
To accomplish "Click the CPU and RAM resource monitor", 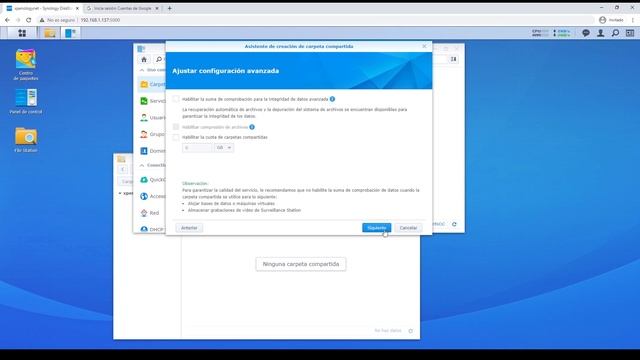I will [540, 33].
